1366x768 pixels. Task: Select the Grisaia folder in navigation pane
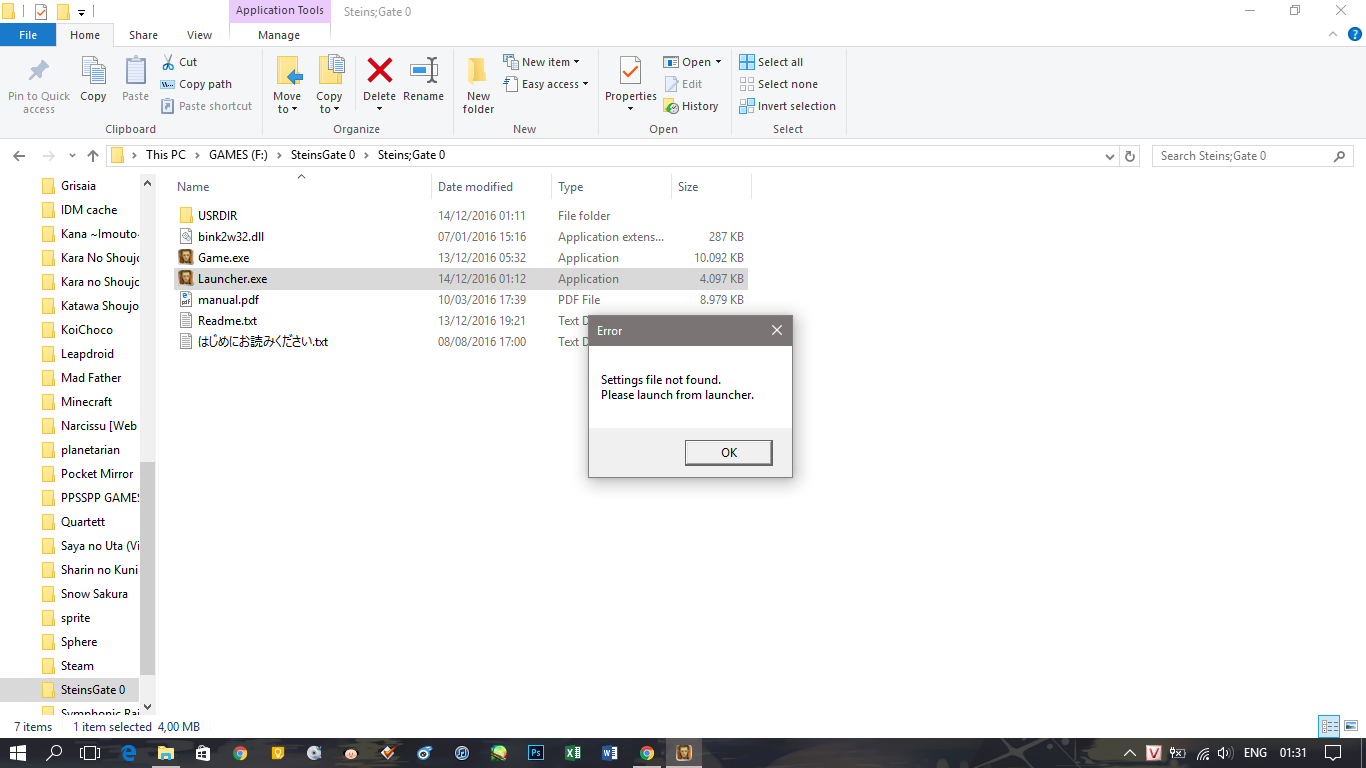tap(78, 186)
